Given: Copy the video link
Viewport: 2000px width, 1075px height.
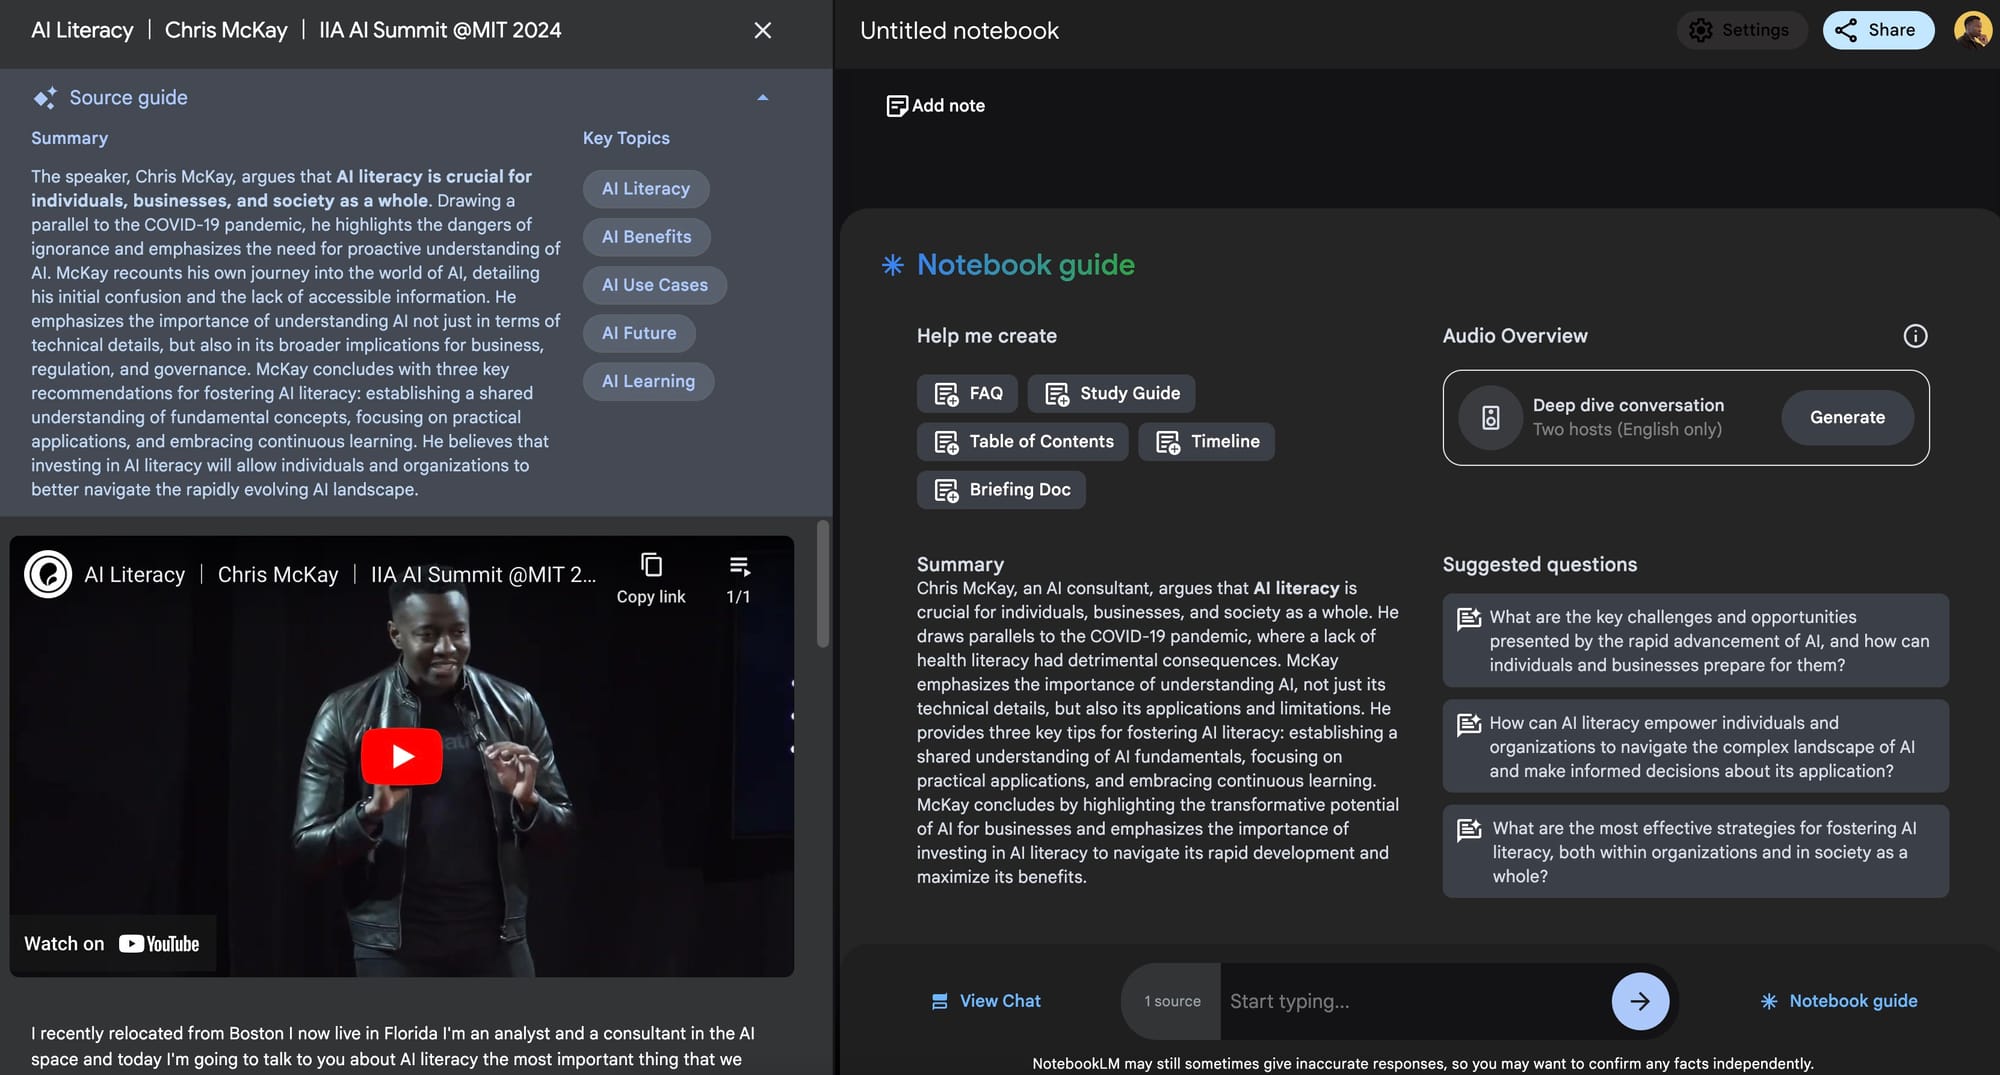Looking at the screenshot, I should tap(651, 578).
